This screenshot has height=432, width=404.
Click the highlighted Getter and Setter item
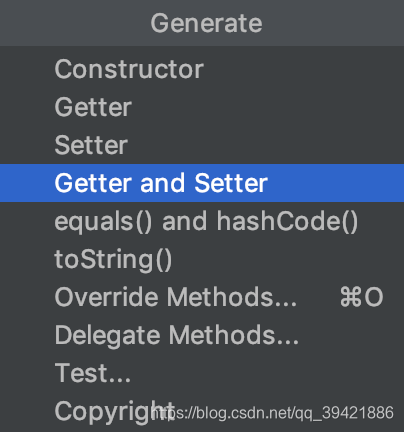tap(202, 183)
